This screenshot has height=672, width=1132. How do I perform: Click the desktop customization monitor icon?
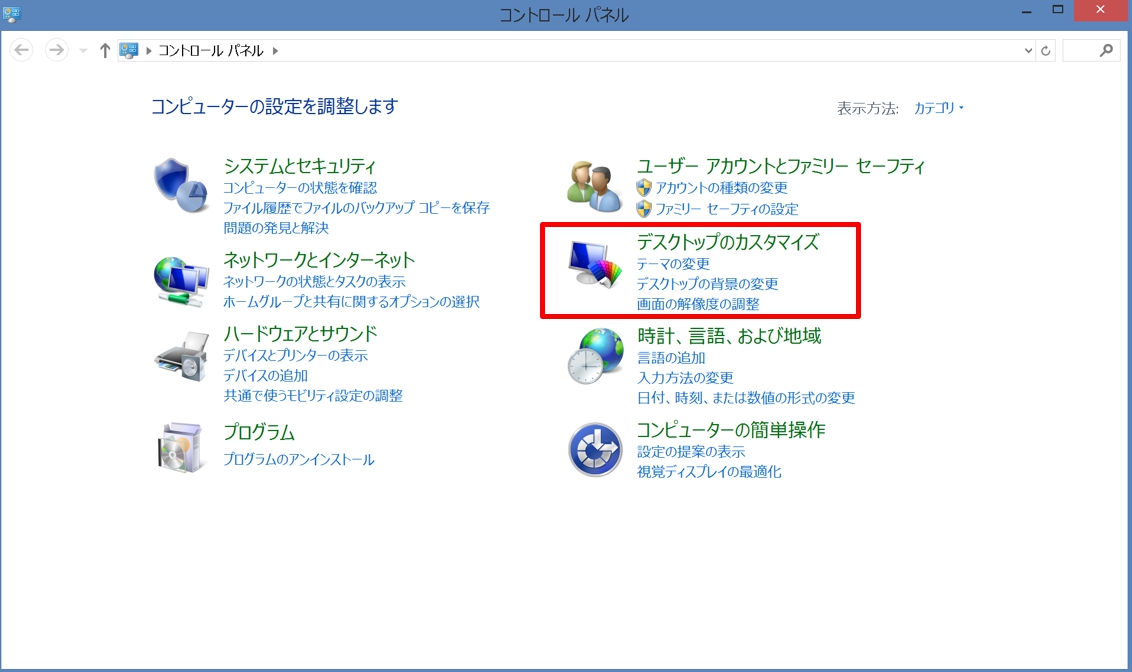click(x=595, y=264)
